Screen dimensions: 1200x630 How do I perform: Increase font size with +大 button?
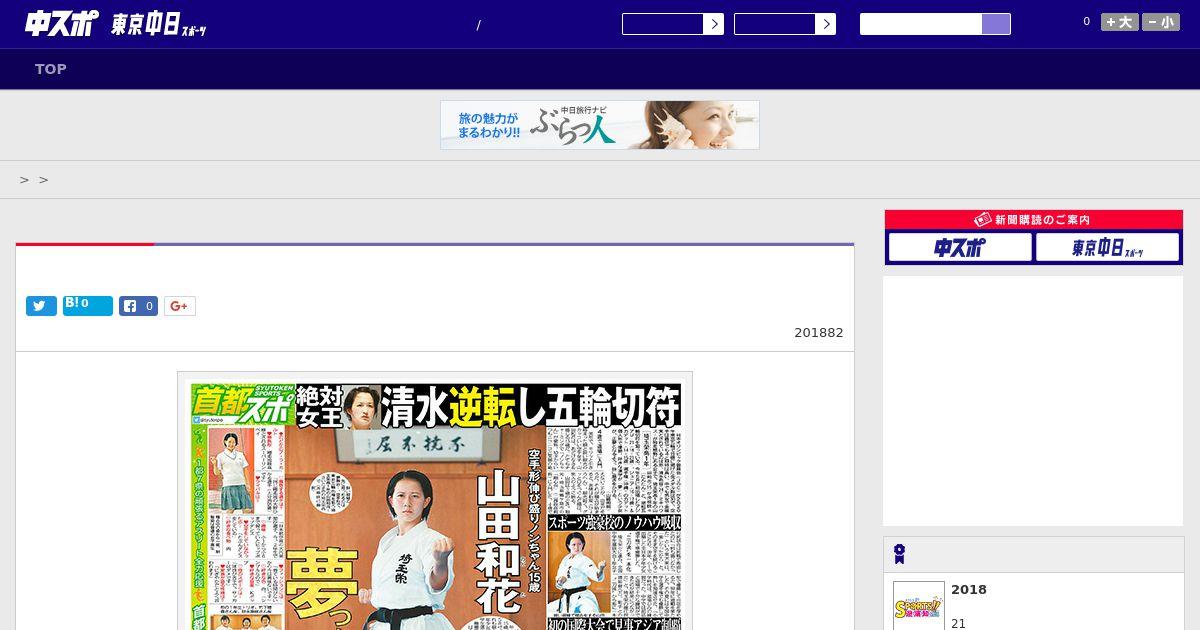point(1120,22)
